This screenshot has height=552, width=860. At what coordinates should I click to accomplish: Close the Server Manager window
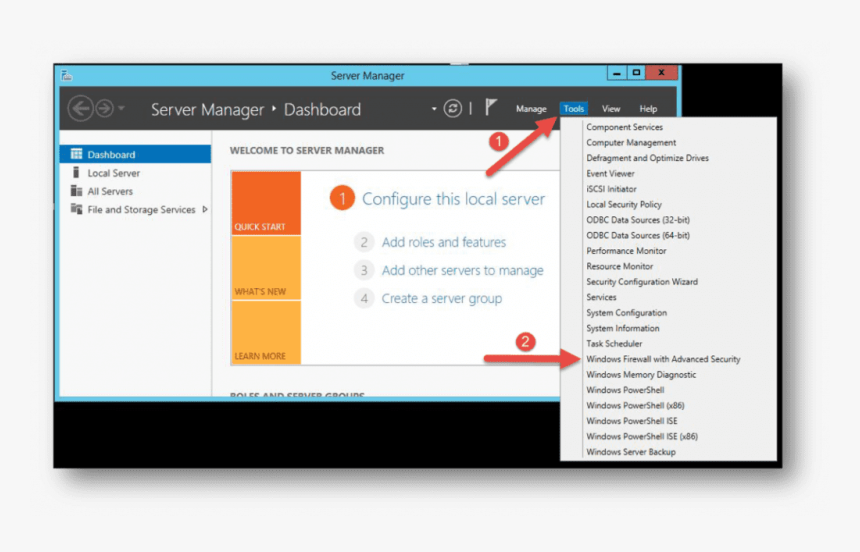(x=661, y=72)
